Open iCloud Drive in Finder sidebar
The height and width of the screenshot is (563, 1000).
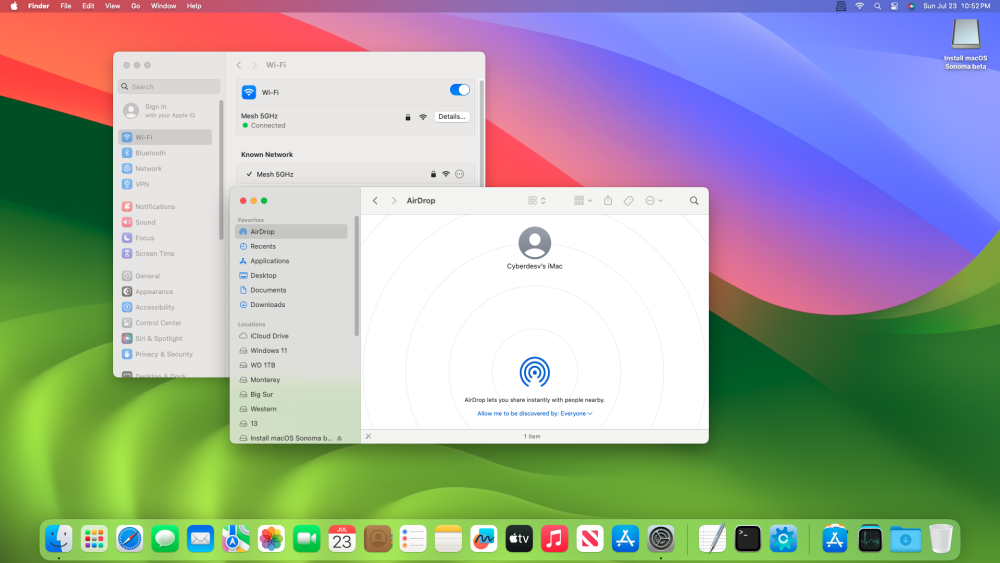point(291,336)
